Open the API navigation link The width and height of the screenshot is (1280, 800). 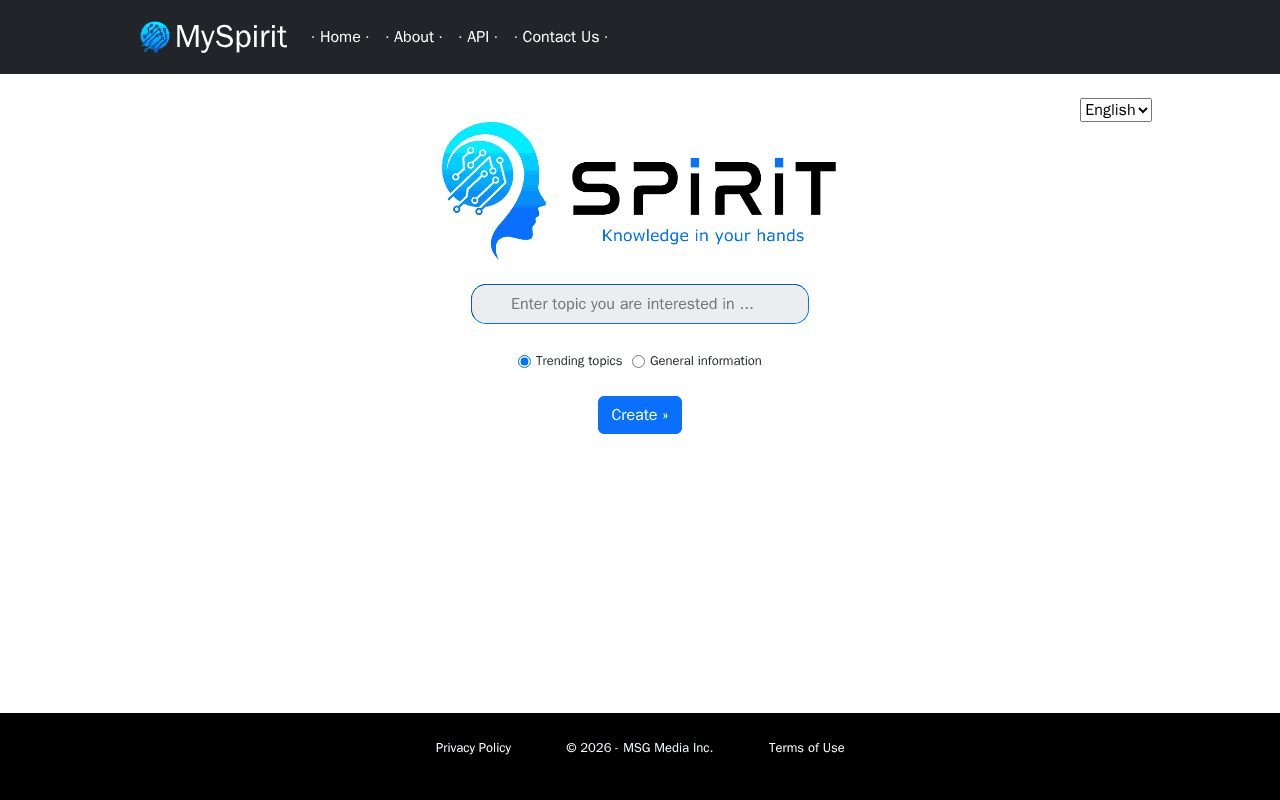click(478, 37)
